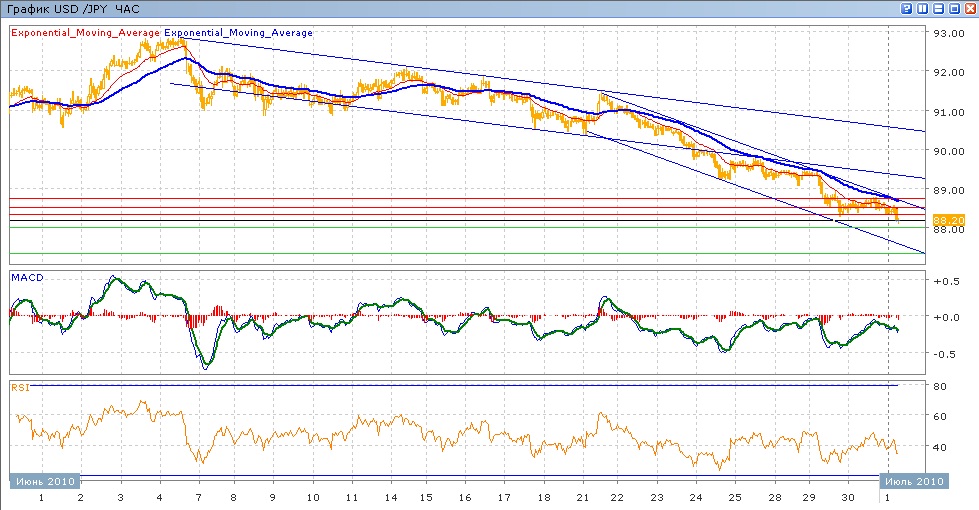Click the MACD indicator panel label
The width and height of the screenshot is (979, 510).
tap(26, 276)
